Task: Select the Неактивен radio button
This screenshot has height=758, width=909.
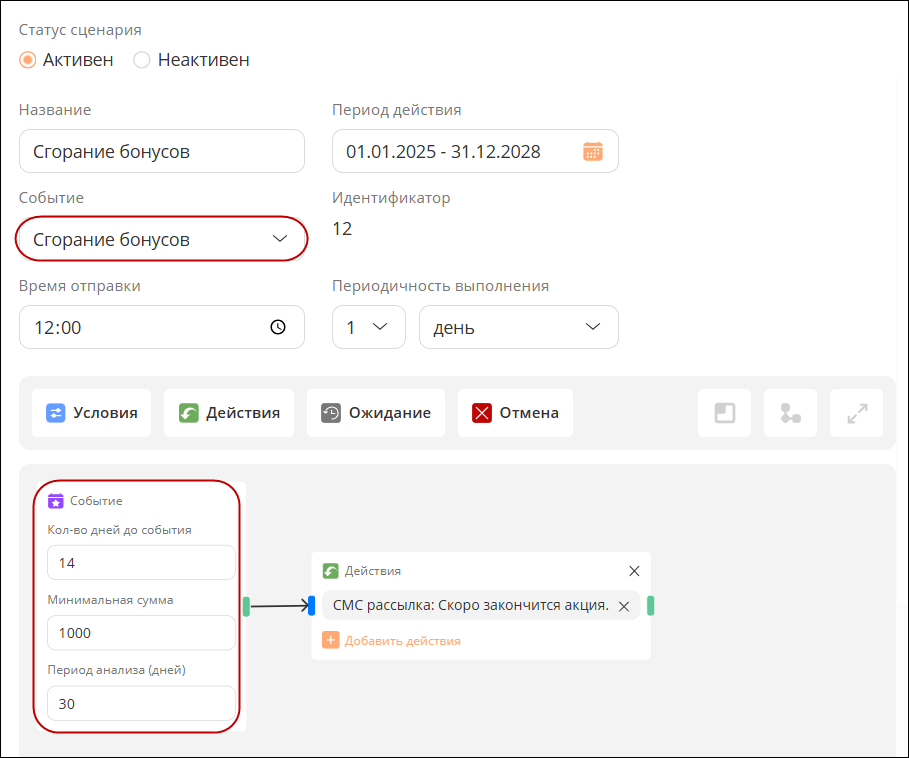Action: [x=142, y=60]
